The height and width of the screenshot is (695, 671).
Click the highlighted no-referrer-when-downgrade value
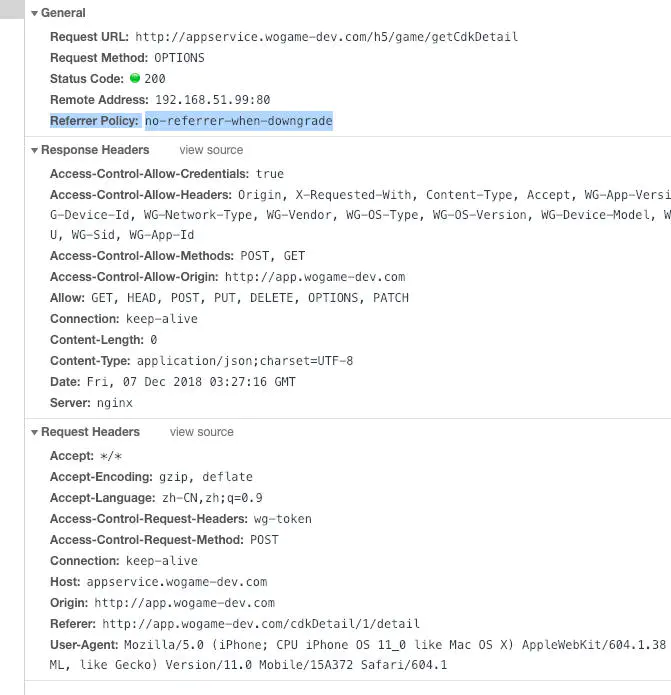coord(238,121)
